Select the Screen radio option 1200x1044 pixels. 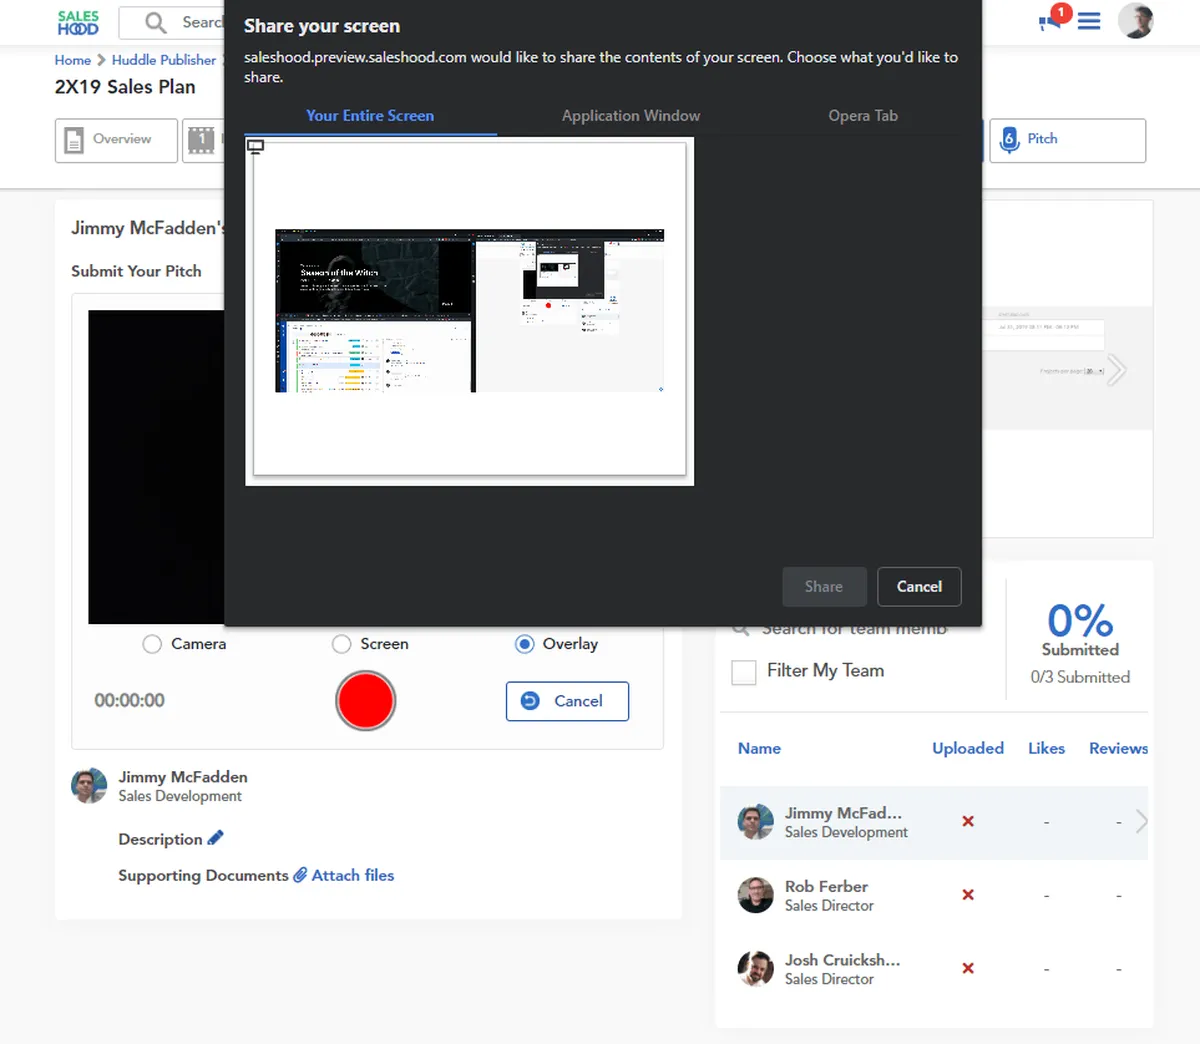tap(342, 644)
